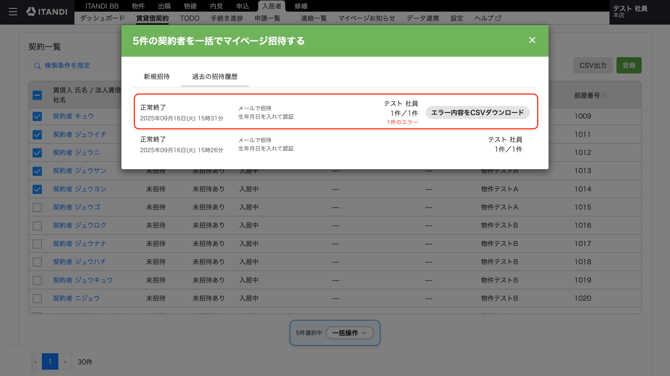Go to 連絡一覧 submenu
670x376 pixels.
314,18
